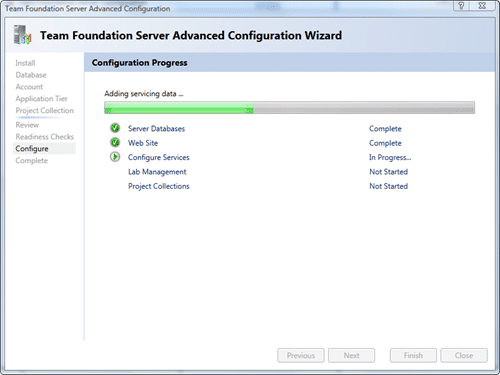Click the help question mark button
This screenshot has height=375, width=500.
461,6
